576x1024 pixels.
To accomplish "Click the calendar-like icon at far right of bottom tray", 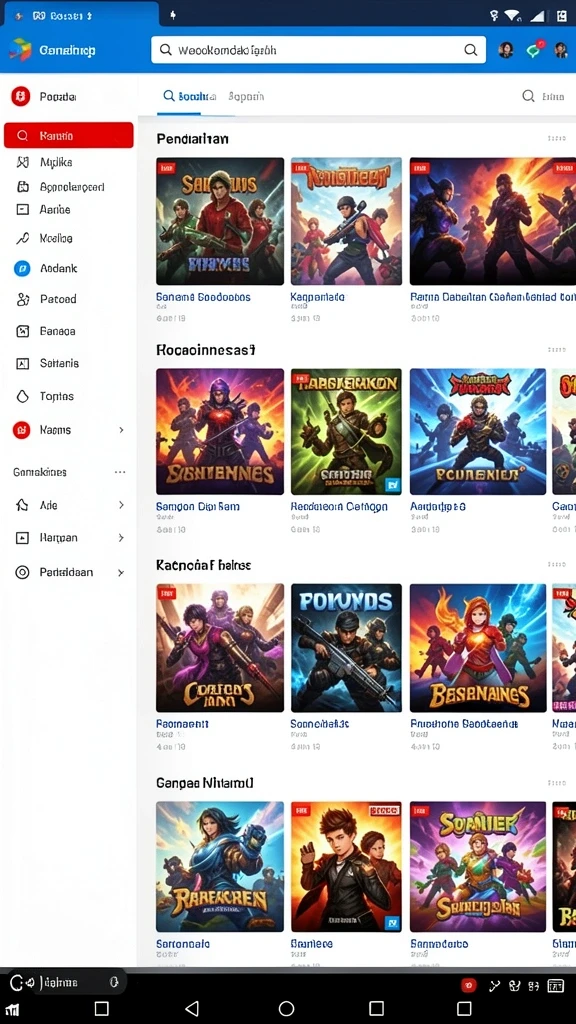I will point(556,986).
